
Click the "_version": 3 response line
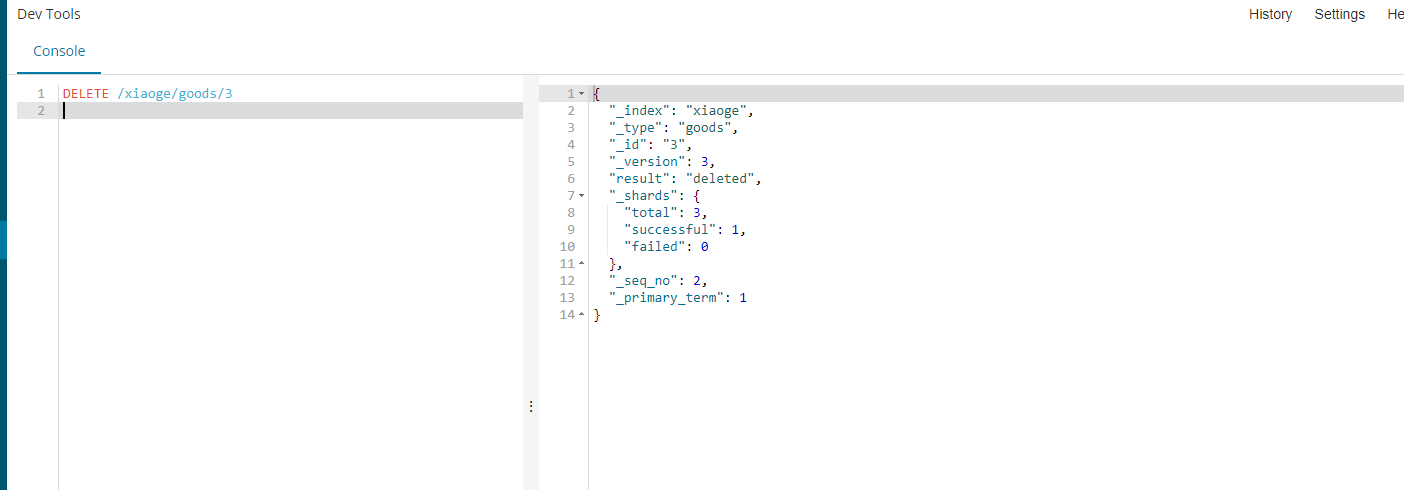coord(662,161)
